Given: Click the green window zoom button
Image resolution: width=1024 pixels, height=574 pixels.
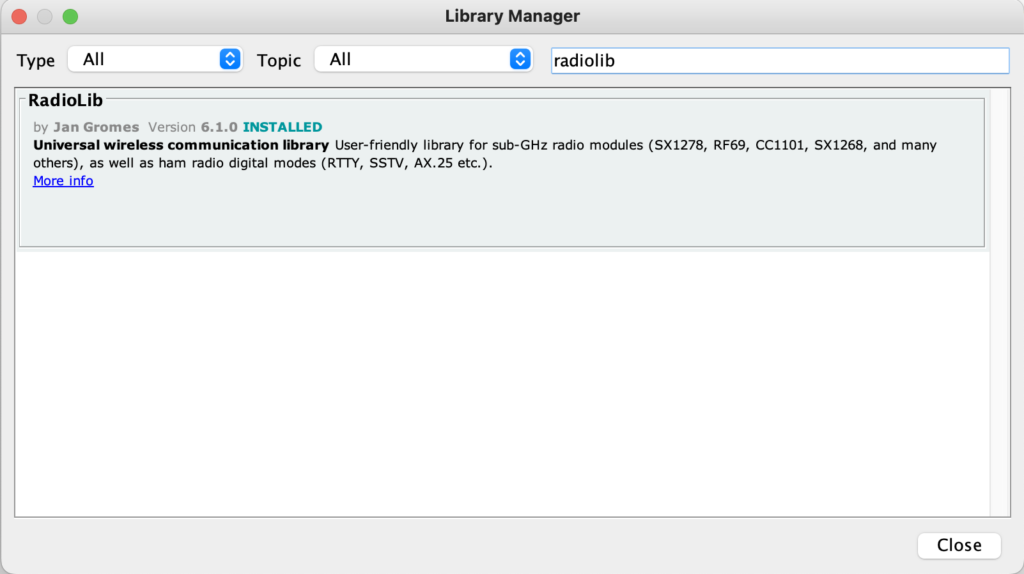Looking at the screenshot, I should [x=70, y=16].
